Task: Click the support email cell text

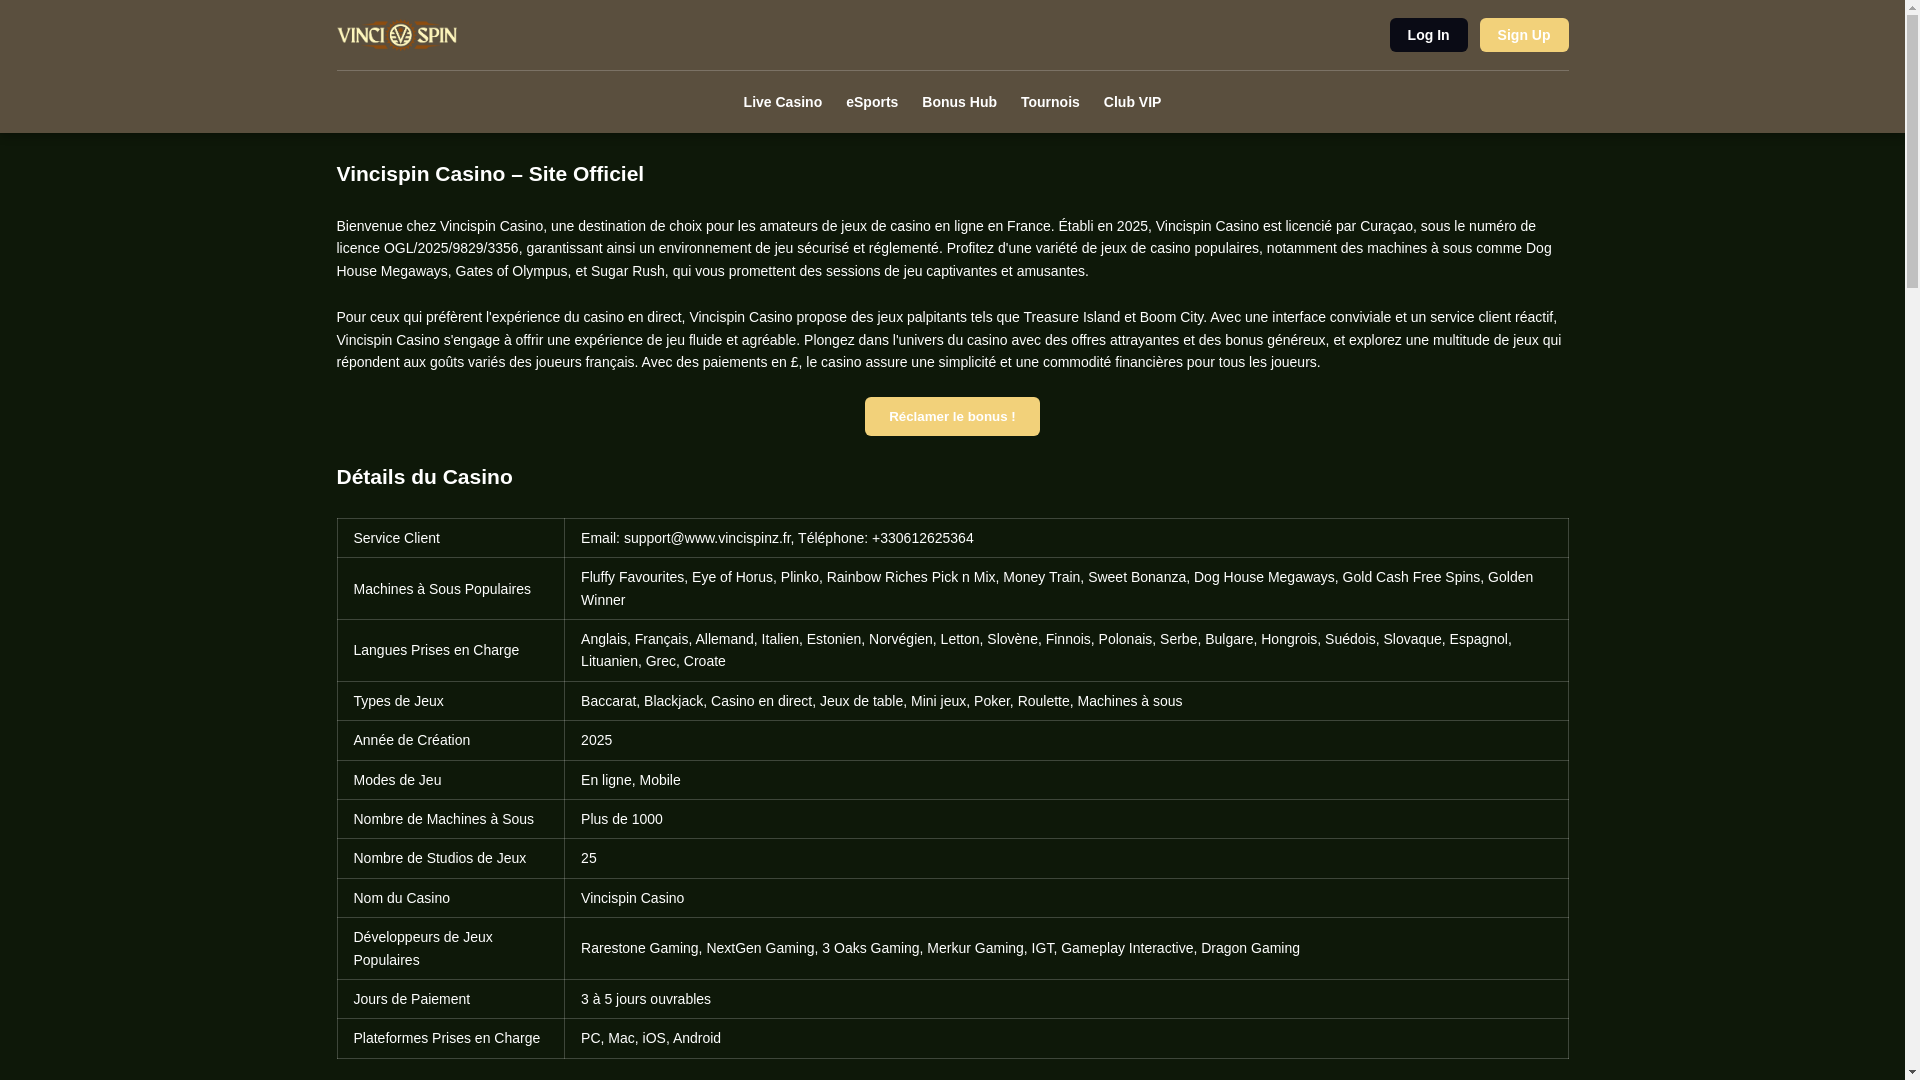Action: 777,538
